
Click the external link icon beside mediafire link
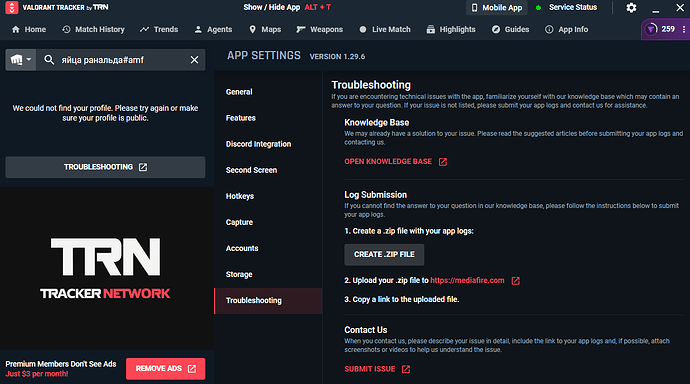tap(515, 281)
